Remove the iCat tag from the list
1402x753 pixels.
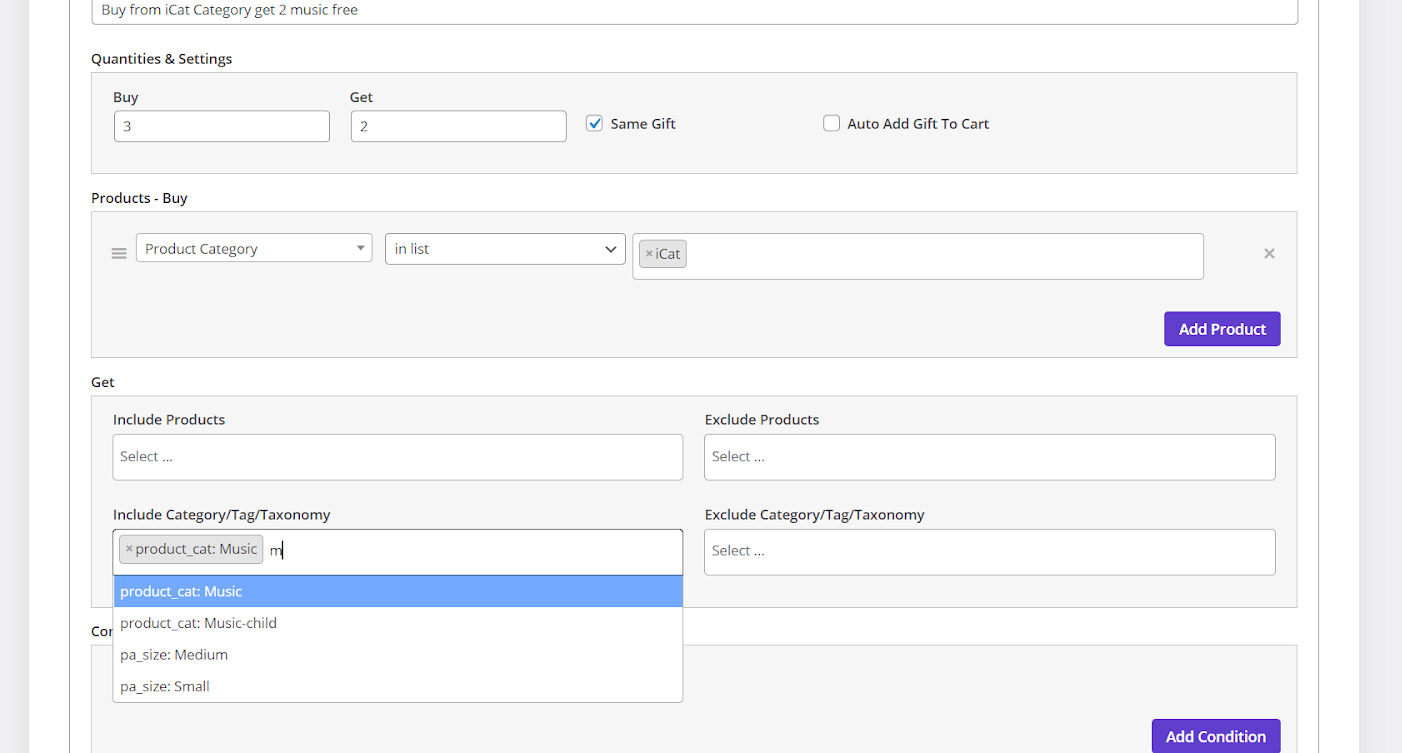pos(649,254)
